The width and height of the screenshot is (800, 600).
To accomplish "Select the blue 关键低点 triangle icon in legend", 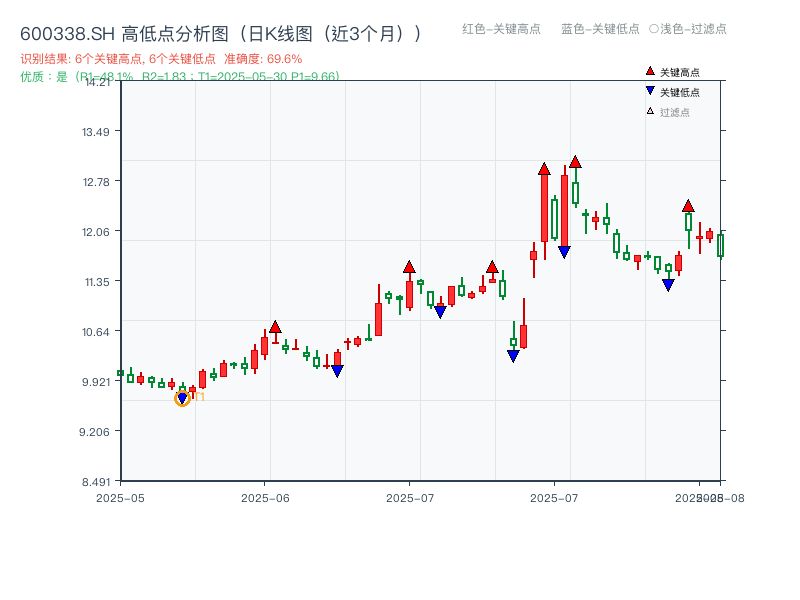I will coord(648,91).
